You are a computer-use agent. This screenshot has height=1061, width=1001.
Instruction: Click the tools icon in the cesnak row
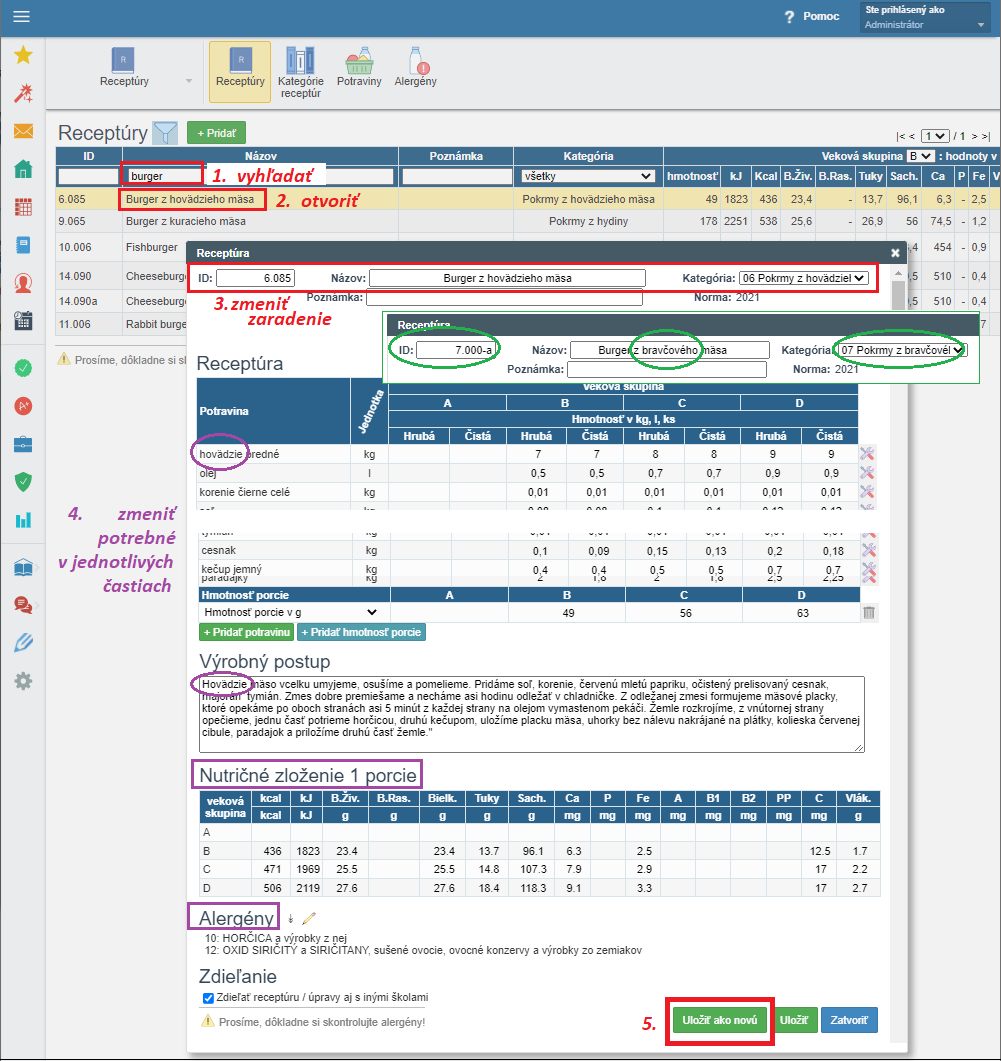[868, 550]
